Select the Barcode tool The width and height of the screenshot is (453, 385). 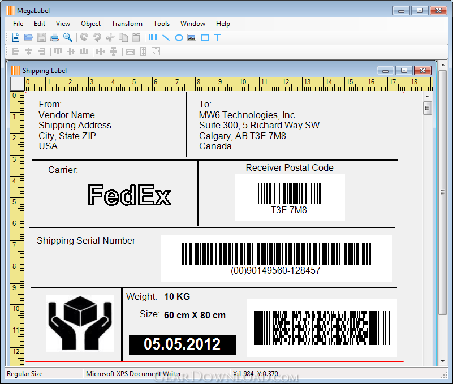[x=153, y=37]
